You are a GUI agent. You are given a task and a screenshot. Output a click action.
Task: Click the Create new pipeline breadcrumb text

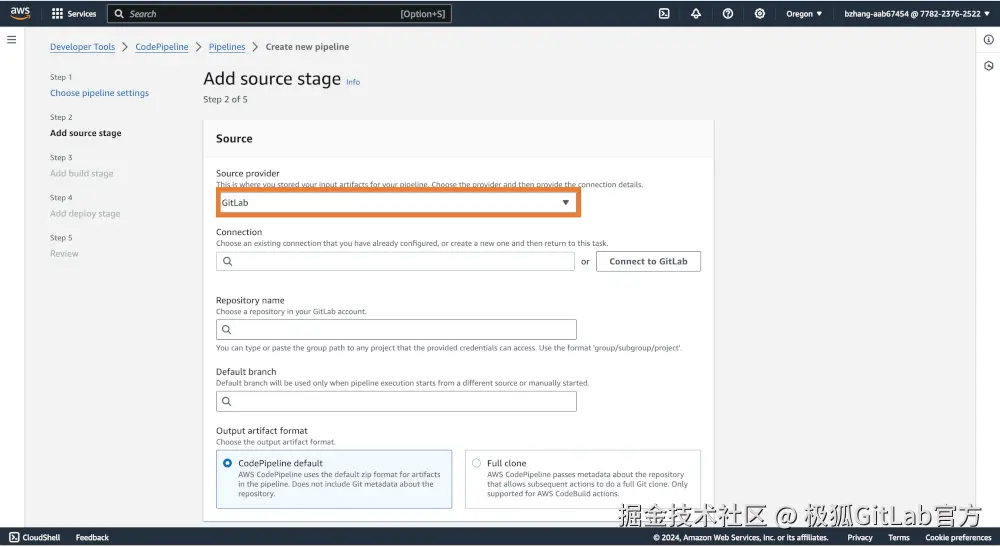tap(307, 47)
